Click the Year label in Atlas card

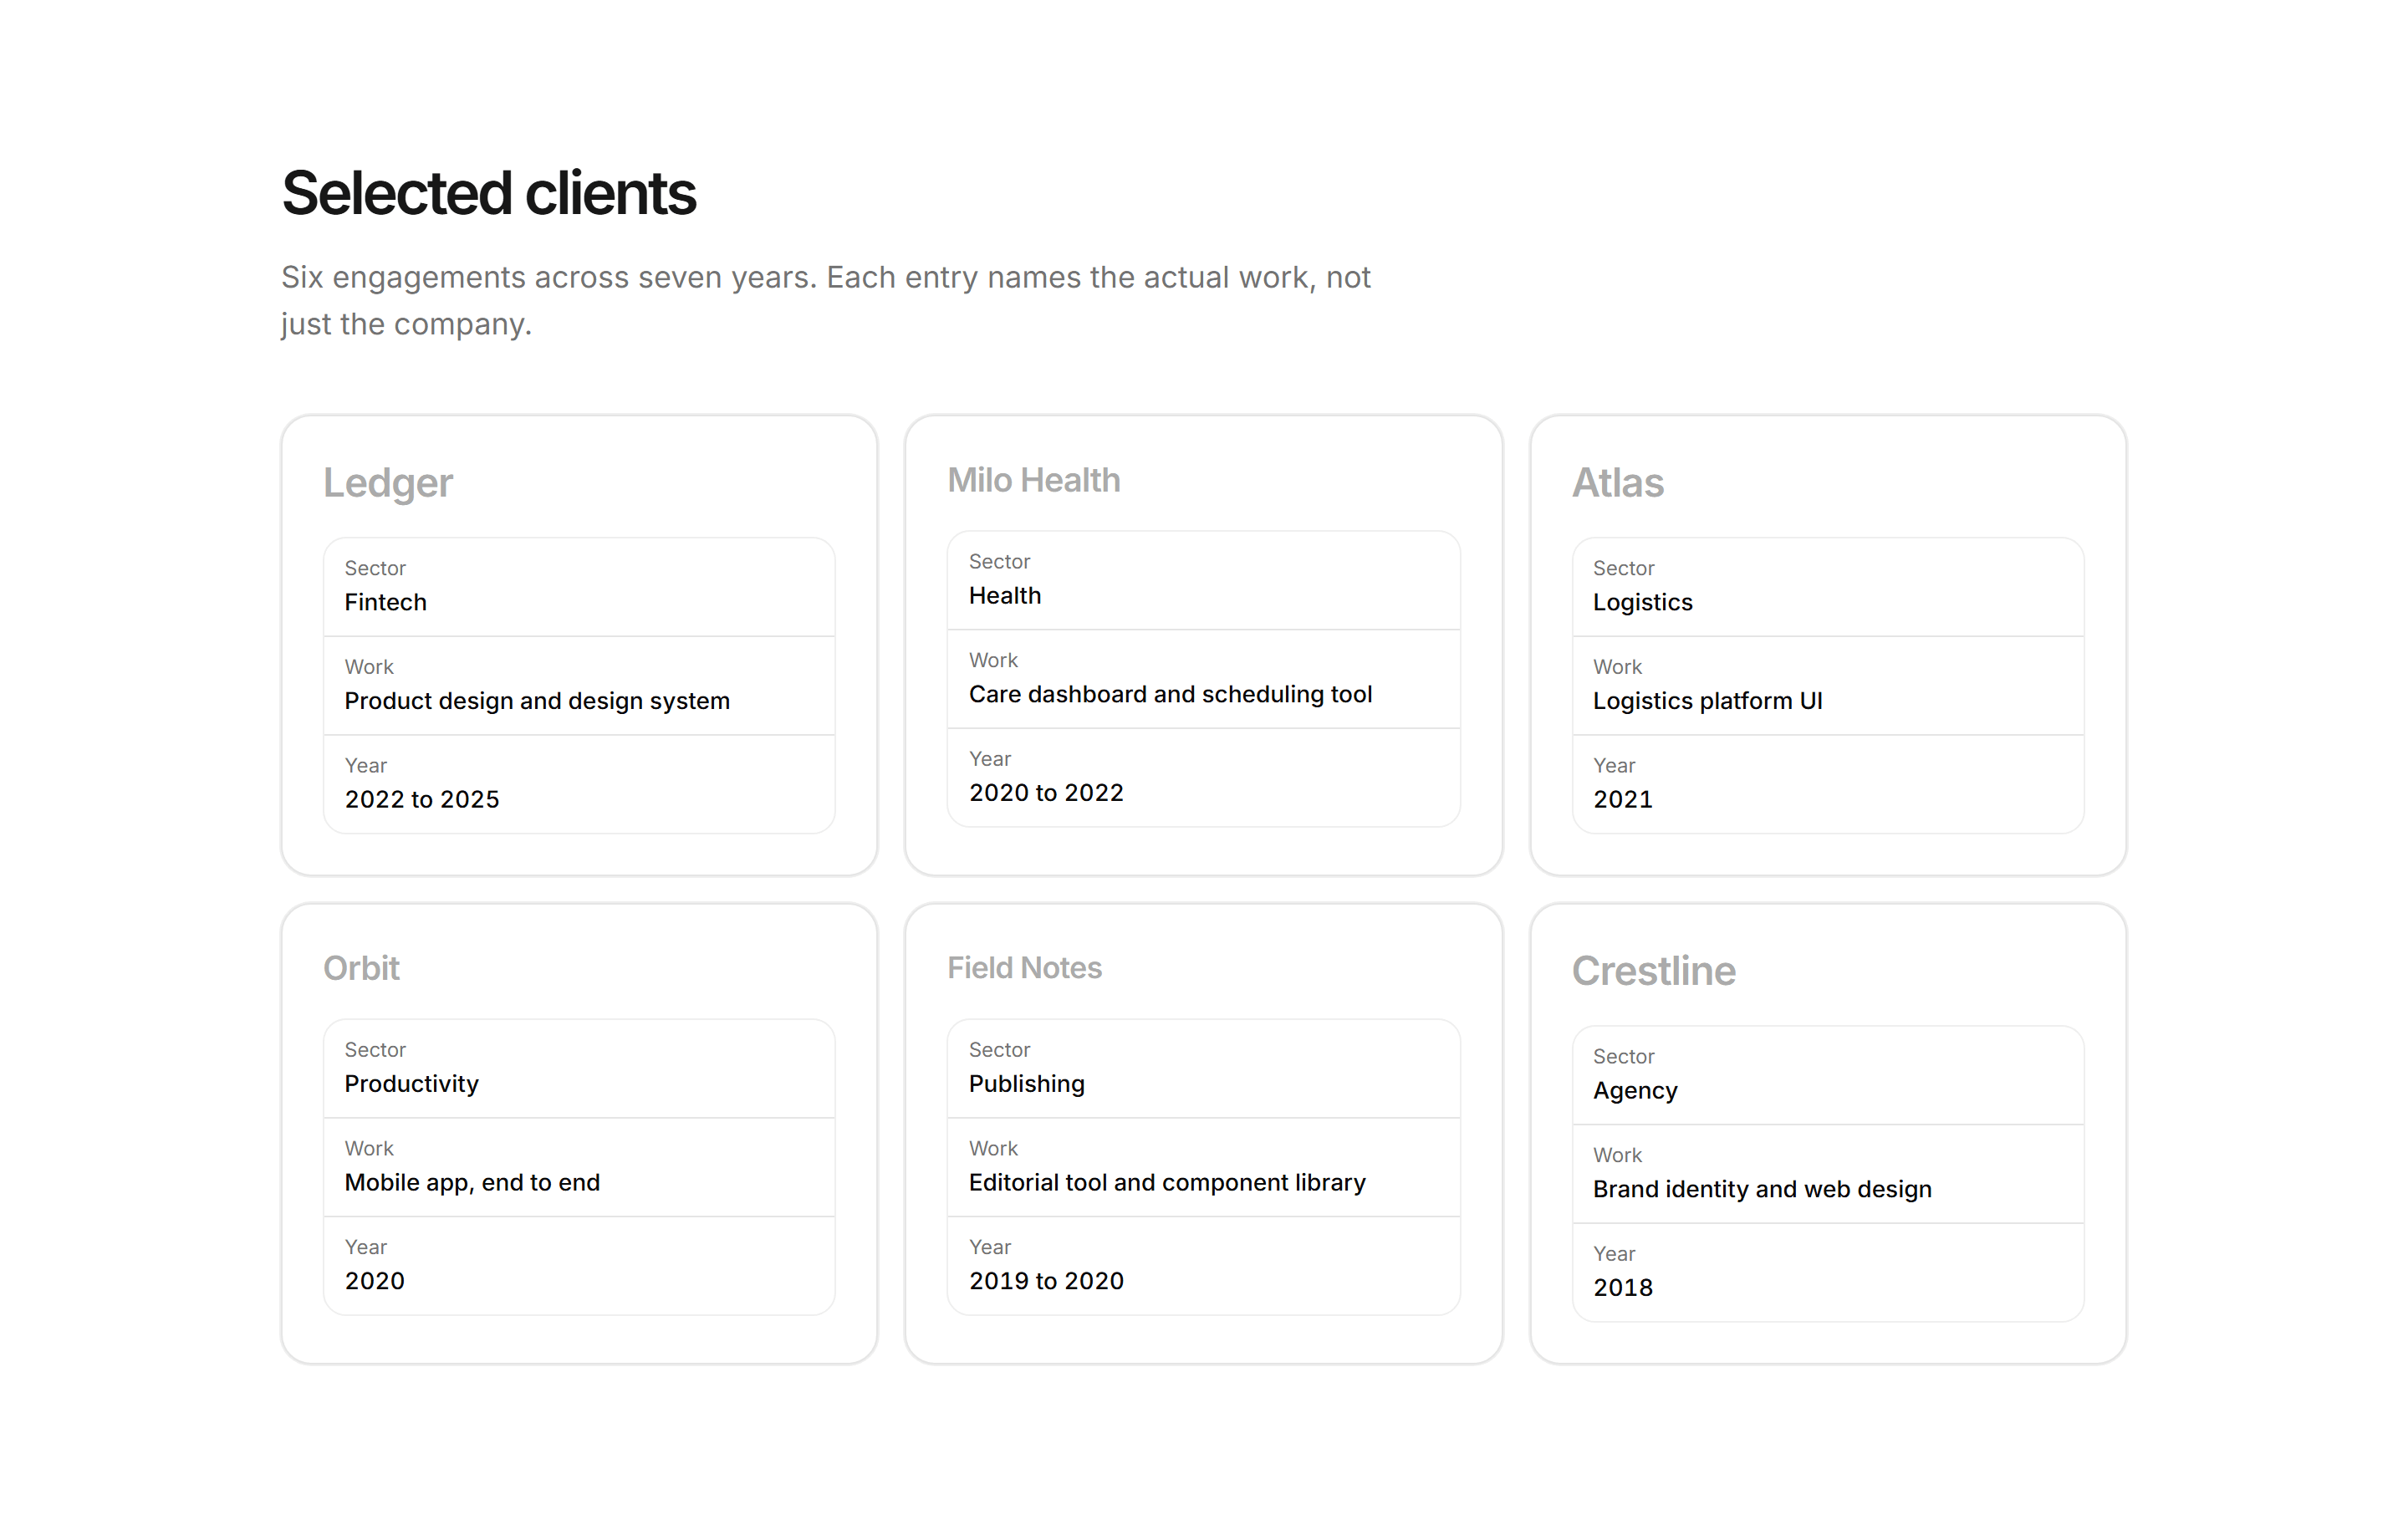tap(1614, 766)
